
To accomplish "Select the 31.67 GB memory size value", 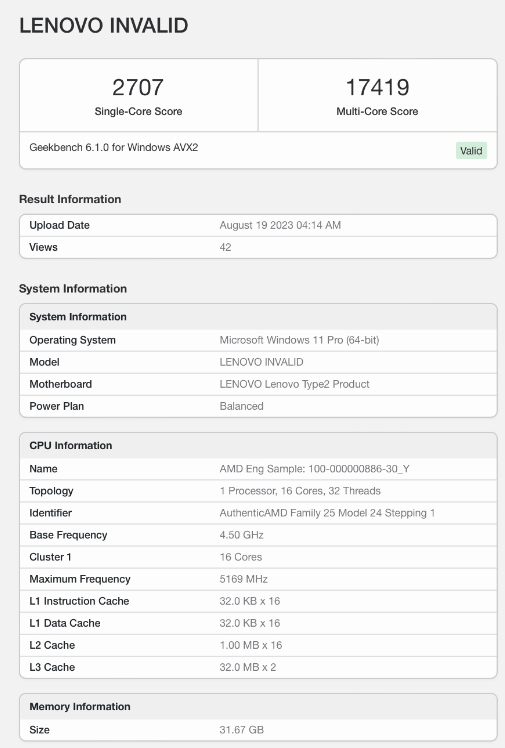I will [x=241, y=729].
